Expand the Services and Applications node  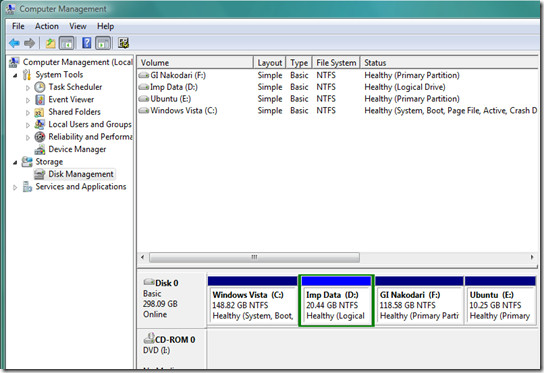(15, 187)
